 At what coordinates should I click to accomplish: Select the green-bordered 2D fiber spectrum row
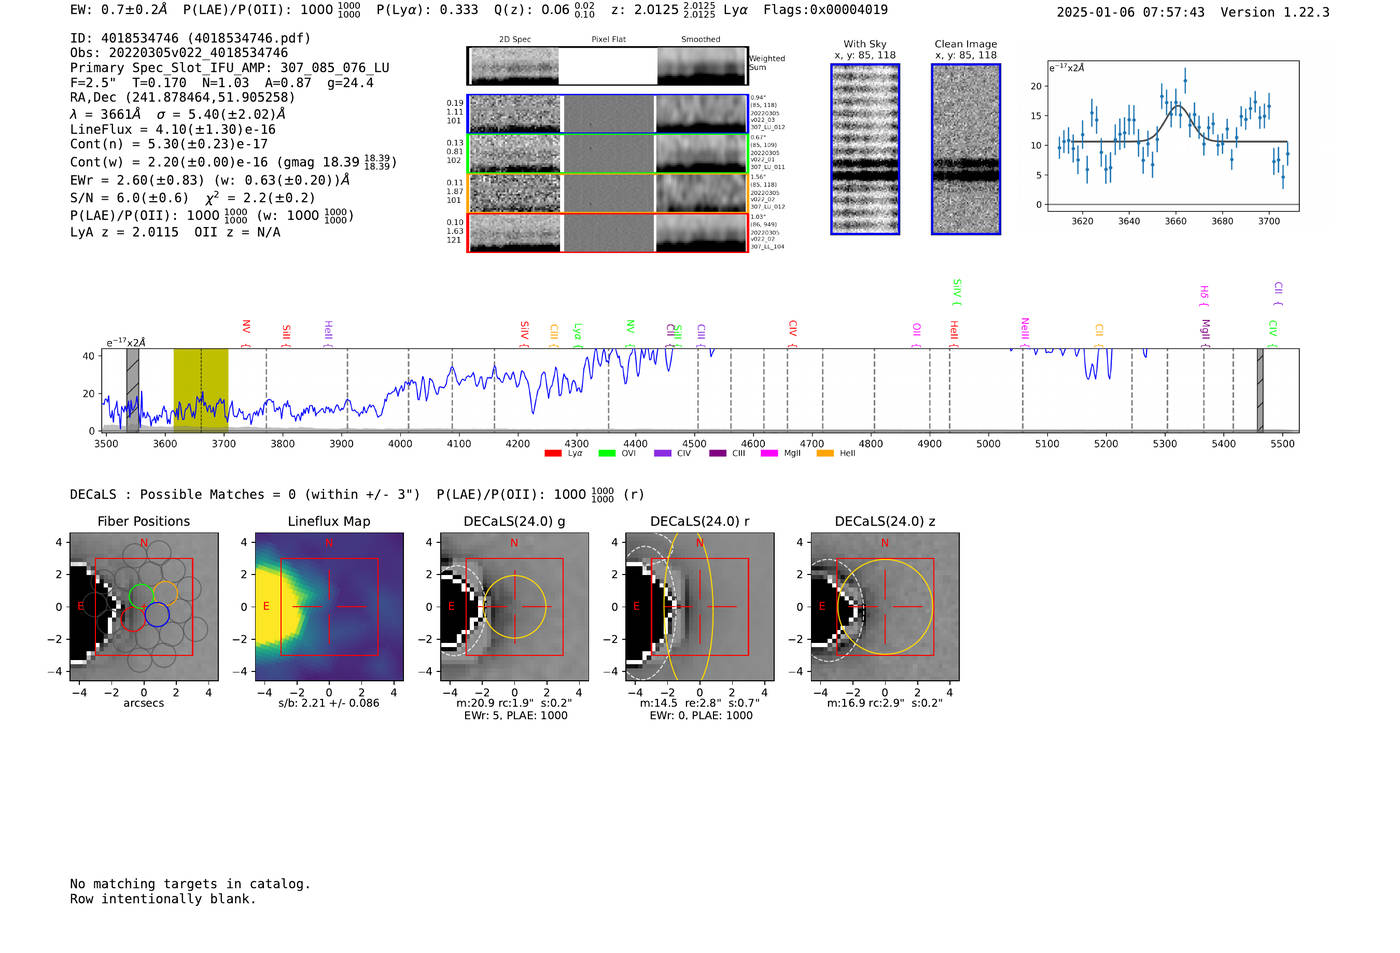tap(607, 153)
